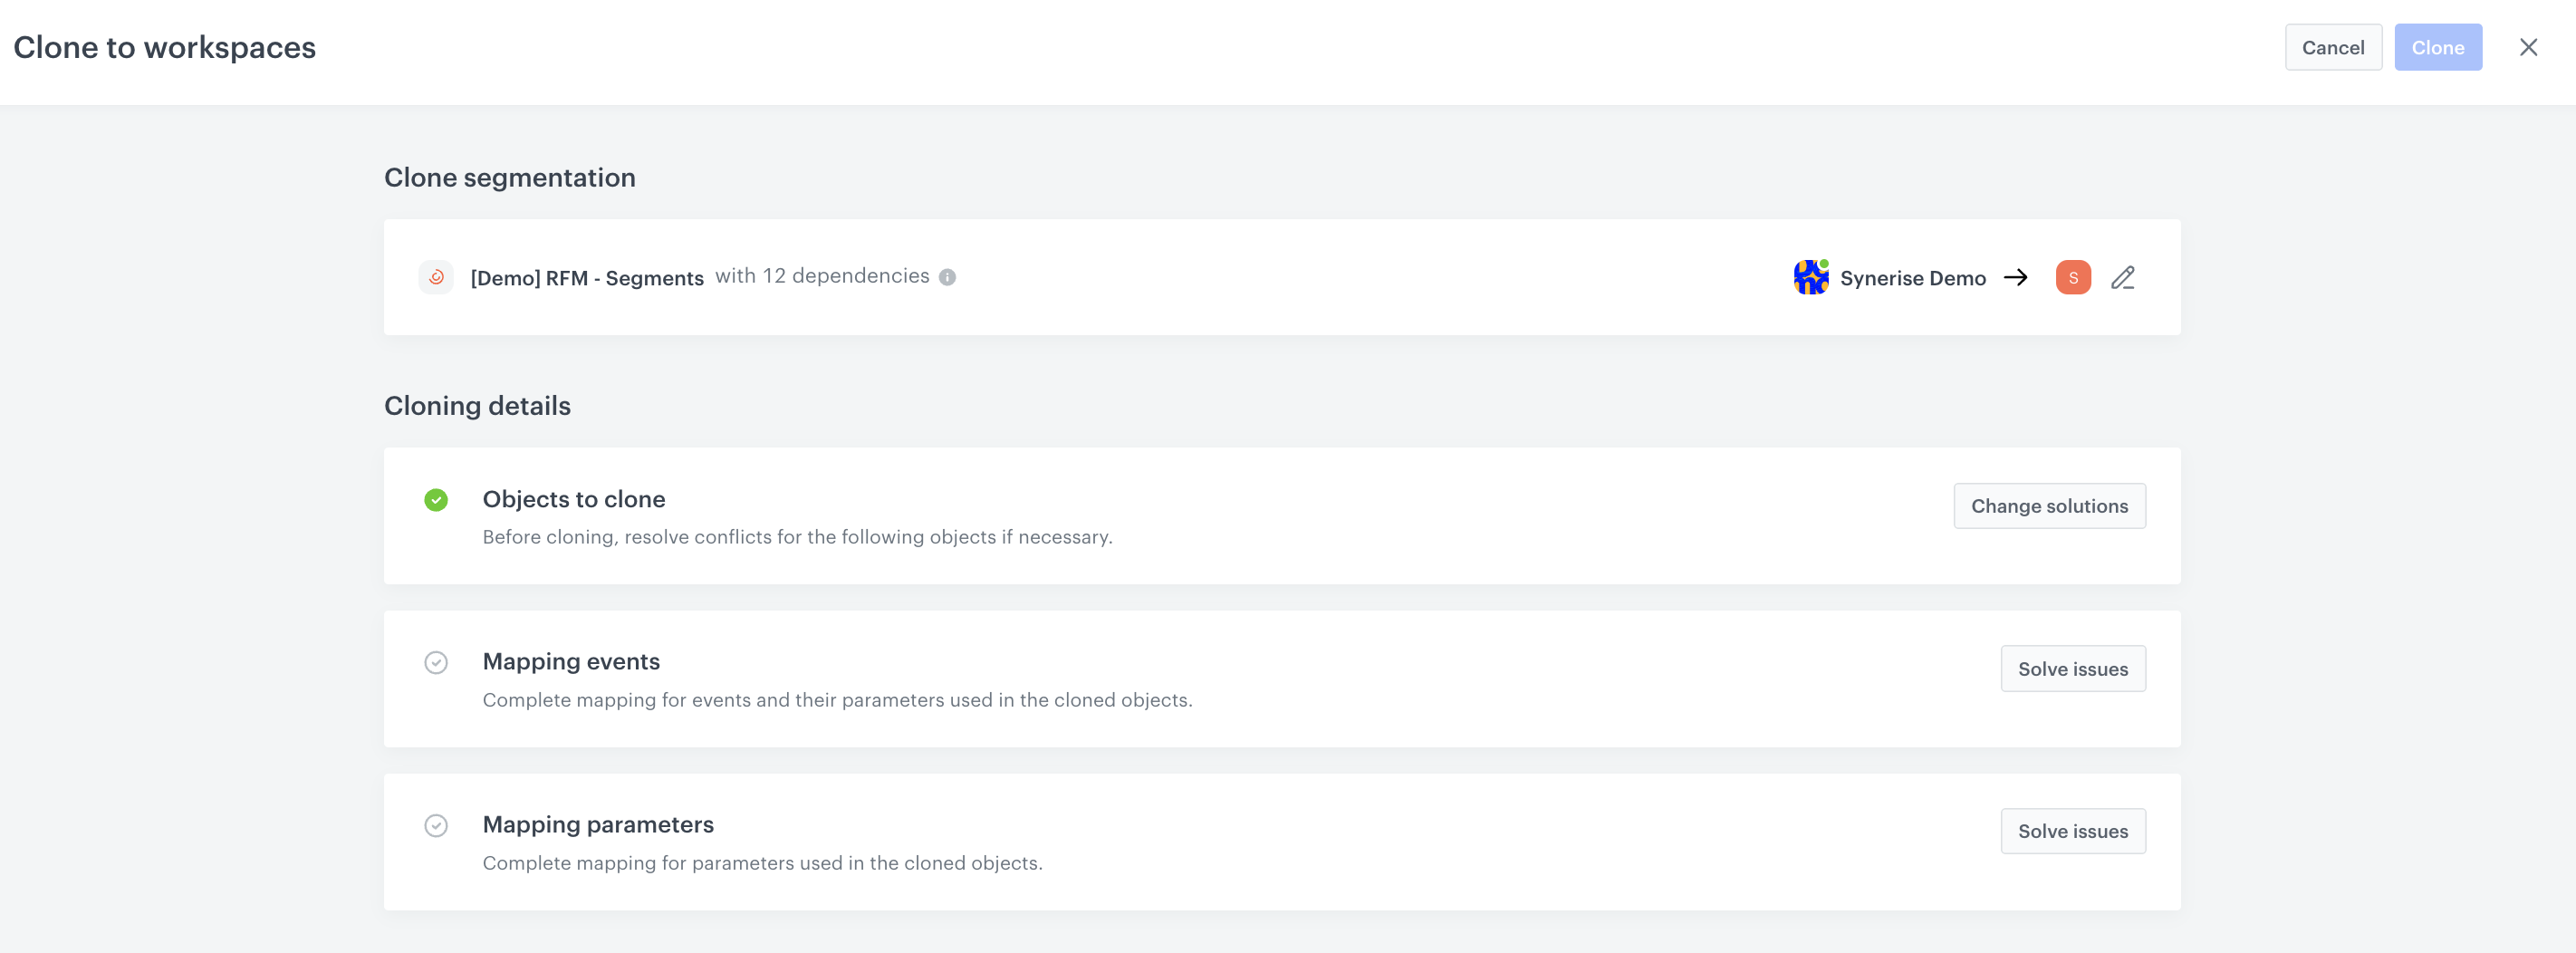The height and width of the screenshot is (953, 2576).
Task: Click the Synerise Demo workspace name
Action: coord(1912,278)
